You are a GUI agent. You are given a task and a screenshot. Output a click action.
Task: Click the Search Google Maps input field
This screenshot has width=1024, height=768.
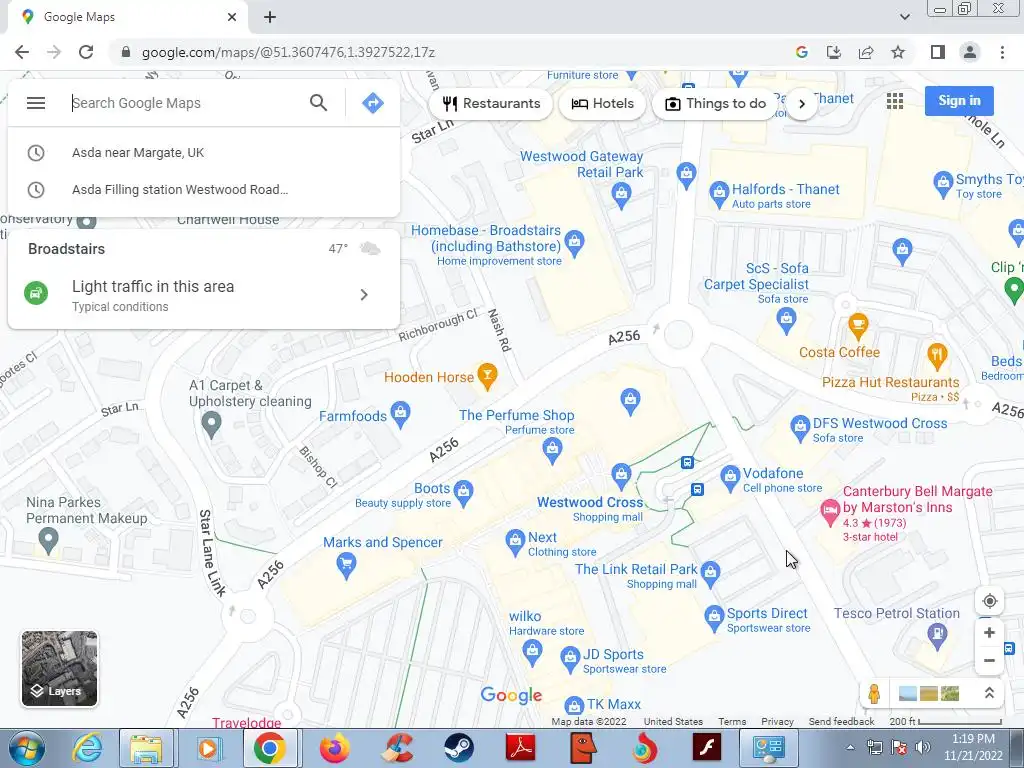[185, 103]
